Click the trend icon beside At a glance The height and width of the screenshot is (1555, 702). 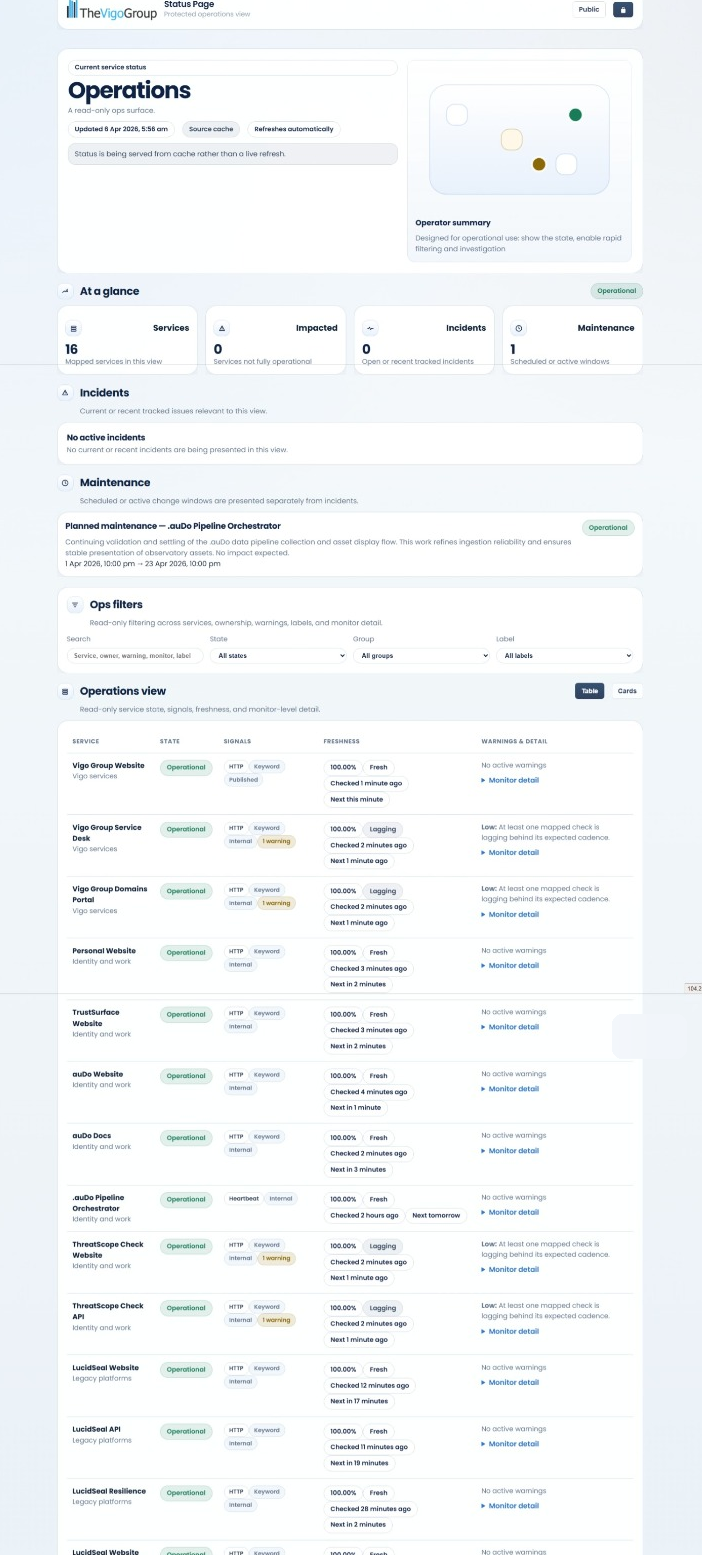tap(66, 291)
